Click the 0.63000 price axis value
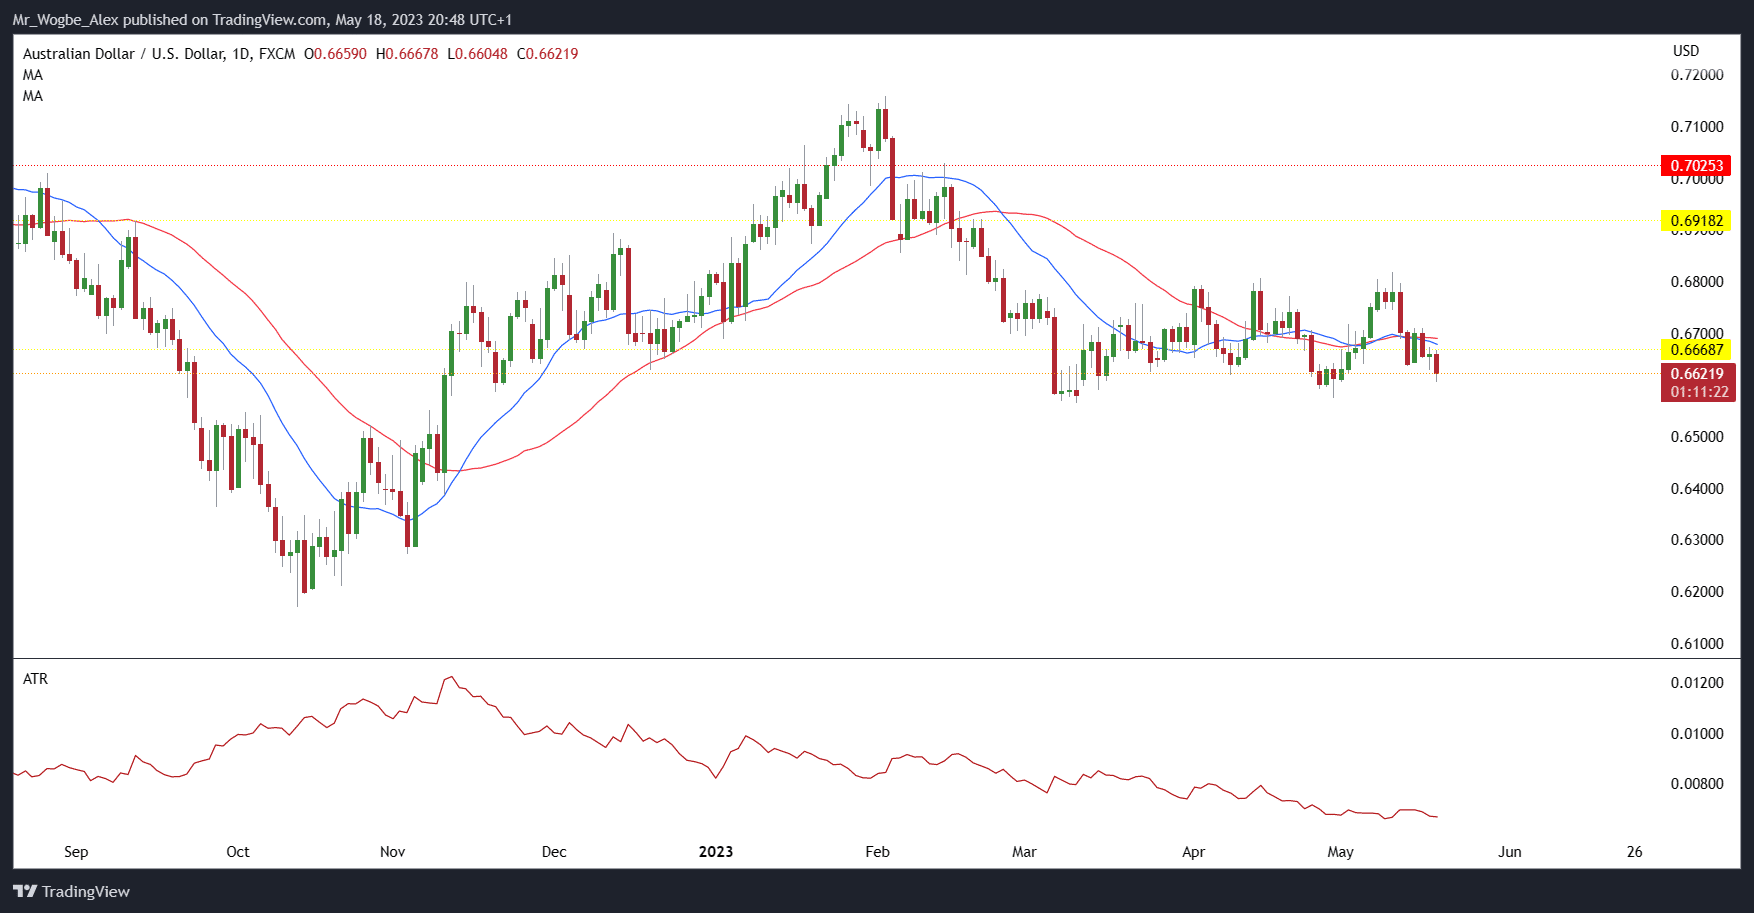 click(x=1697, y=540)
